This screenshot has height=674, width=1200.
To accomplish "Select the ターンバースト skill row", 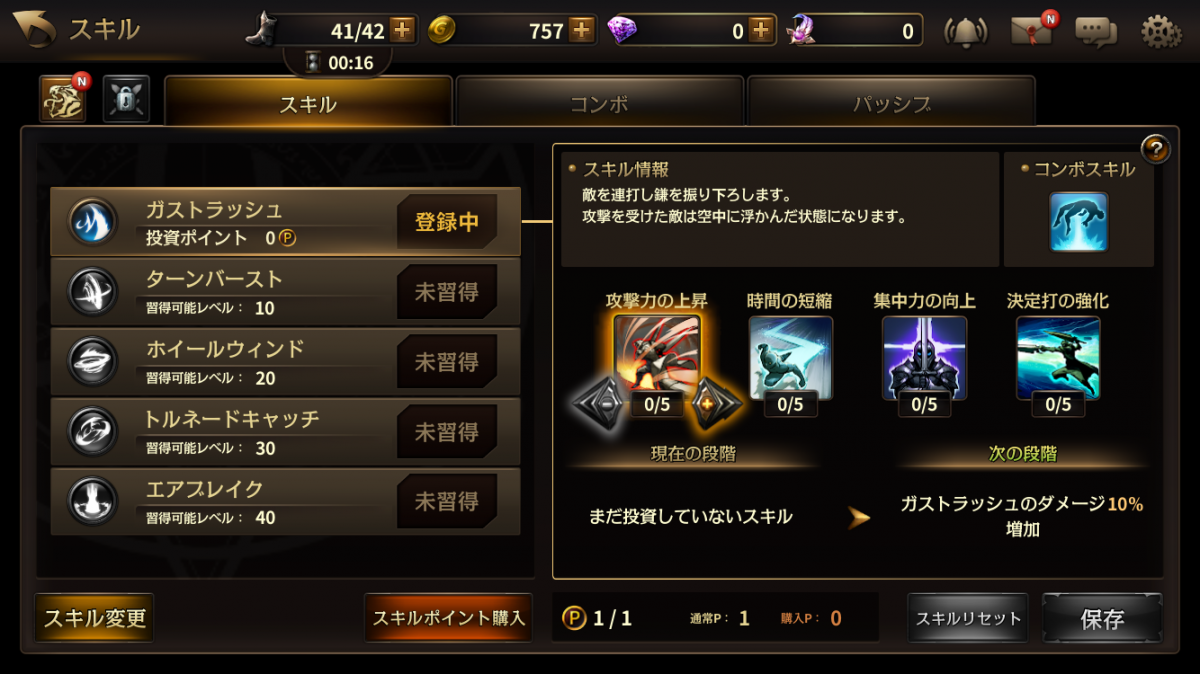I will point(285,292).
